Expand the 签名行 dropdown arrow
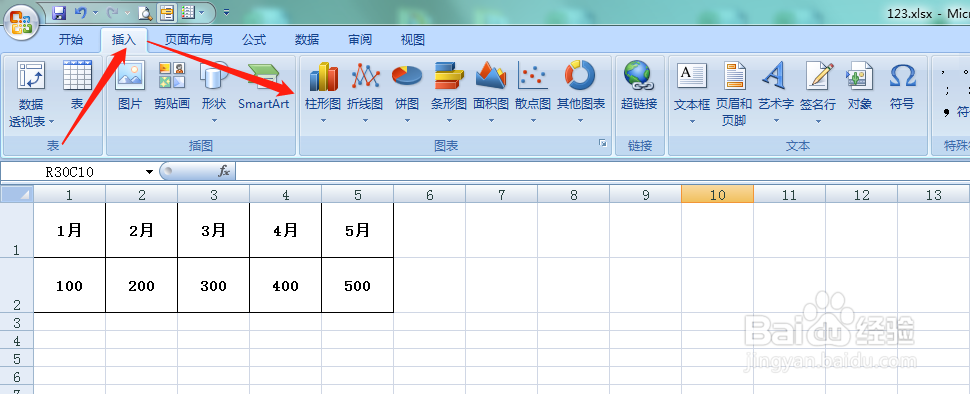 tap(818, 120)
